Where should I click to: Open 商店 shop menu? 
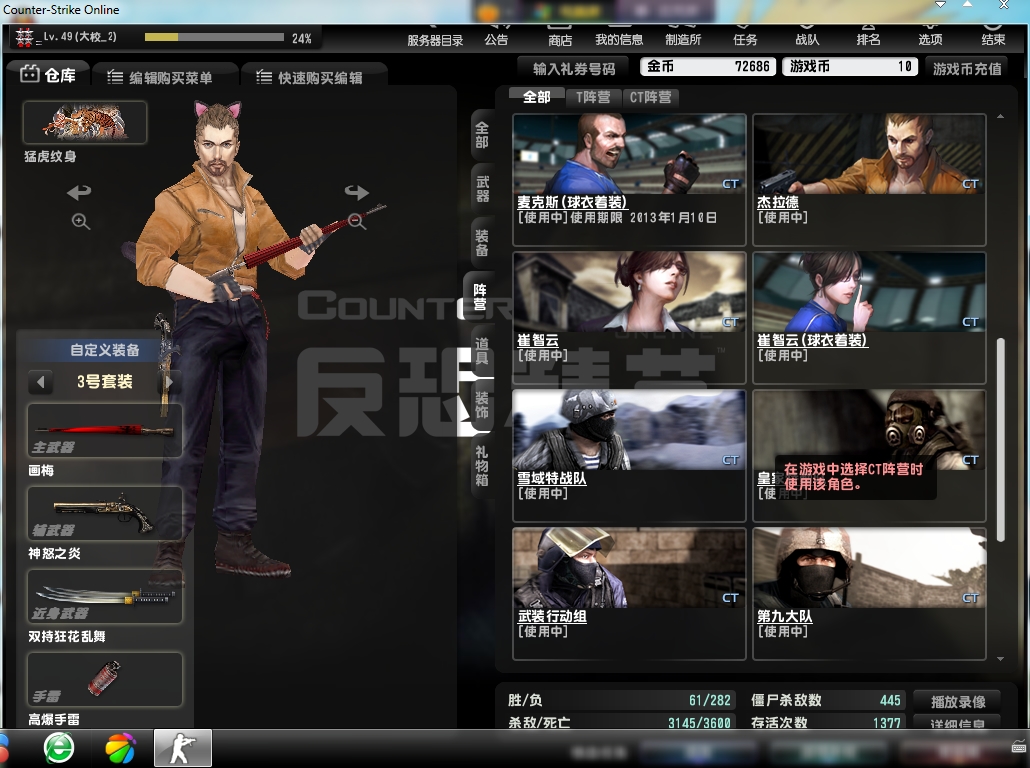pos(560,40)
